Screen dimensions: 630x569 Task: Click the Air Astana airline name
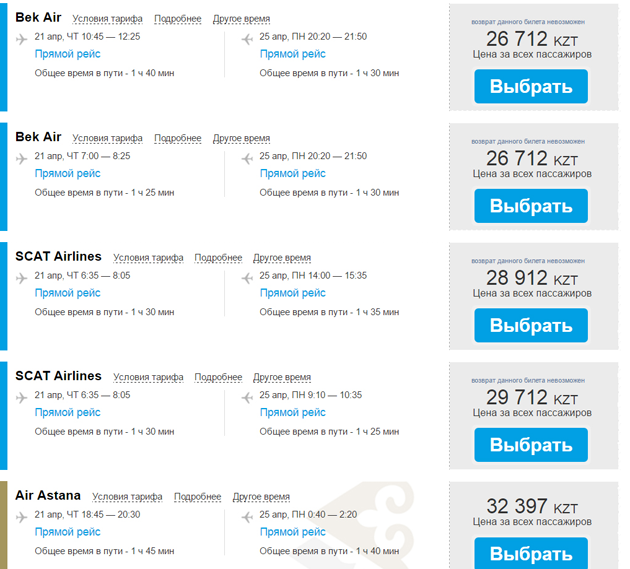click(x=48, y=496)
